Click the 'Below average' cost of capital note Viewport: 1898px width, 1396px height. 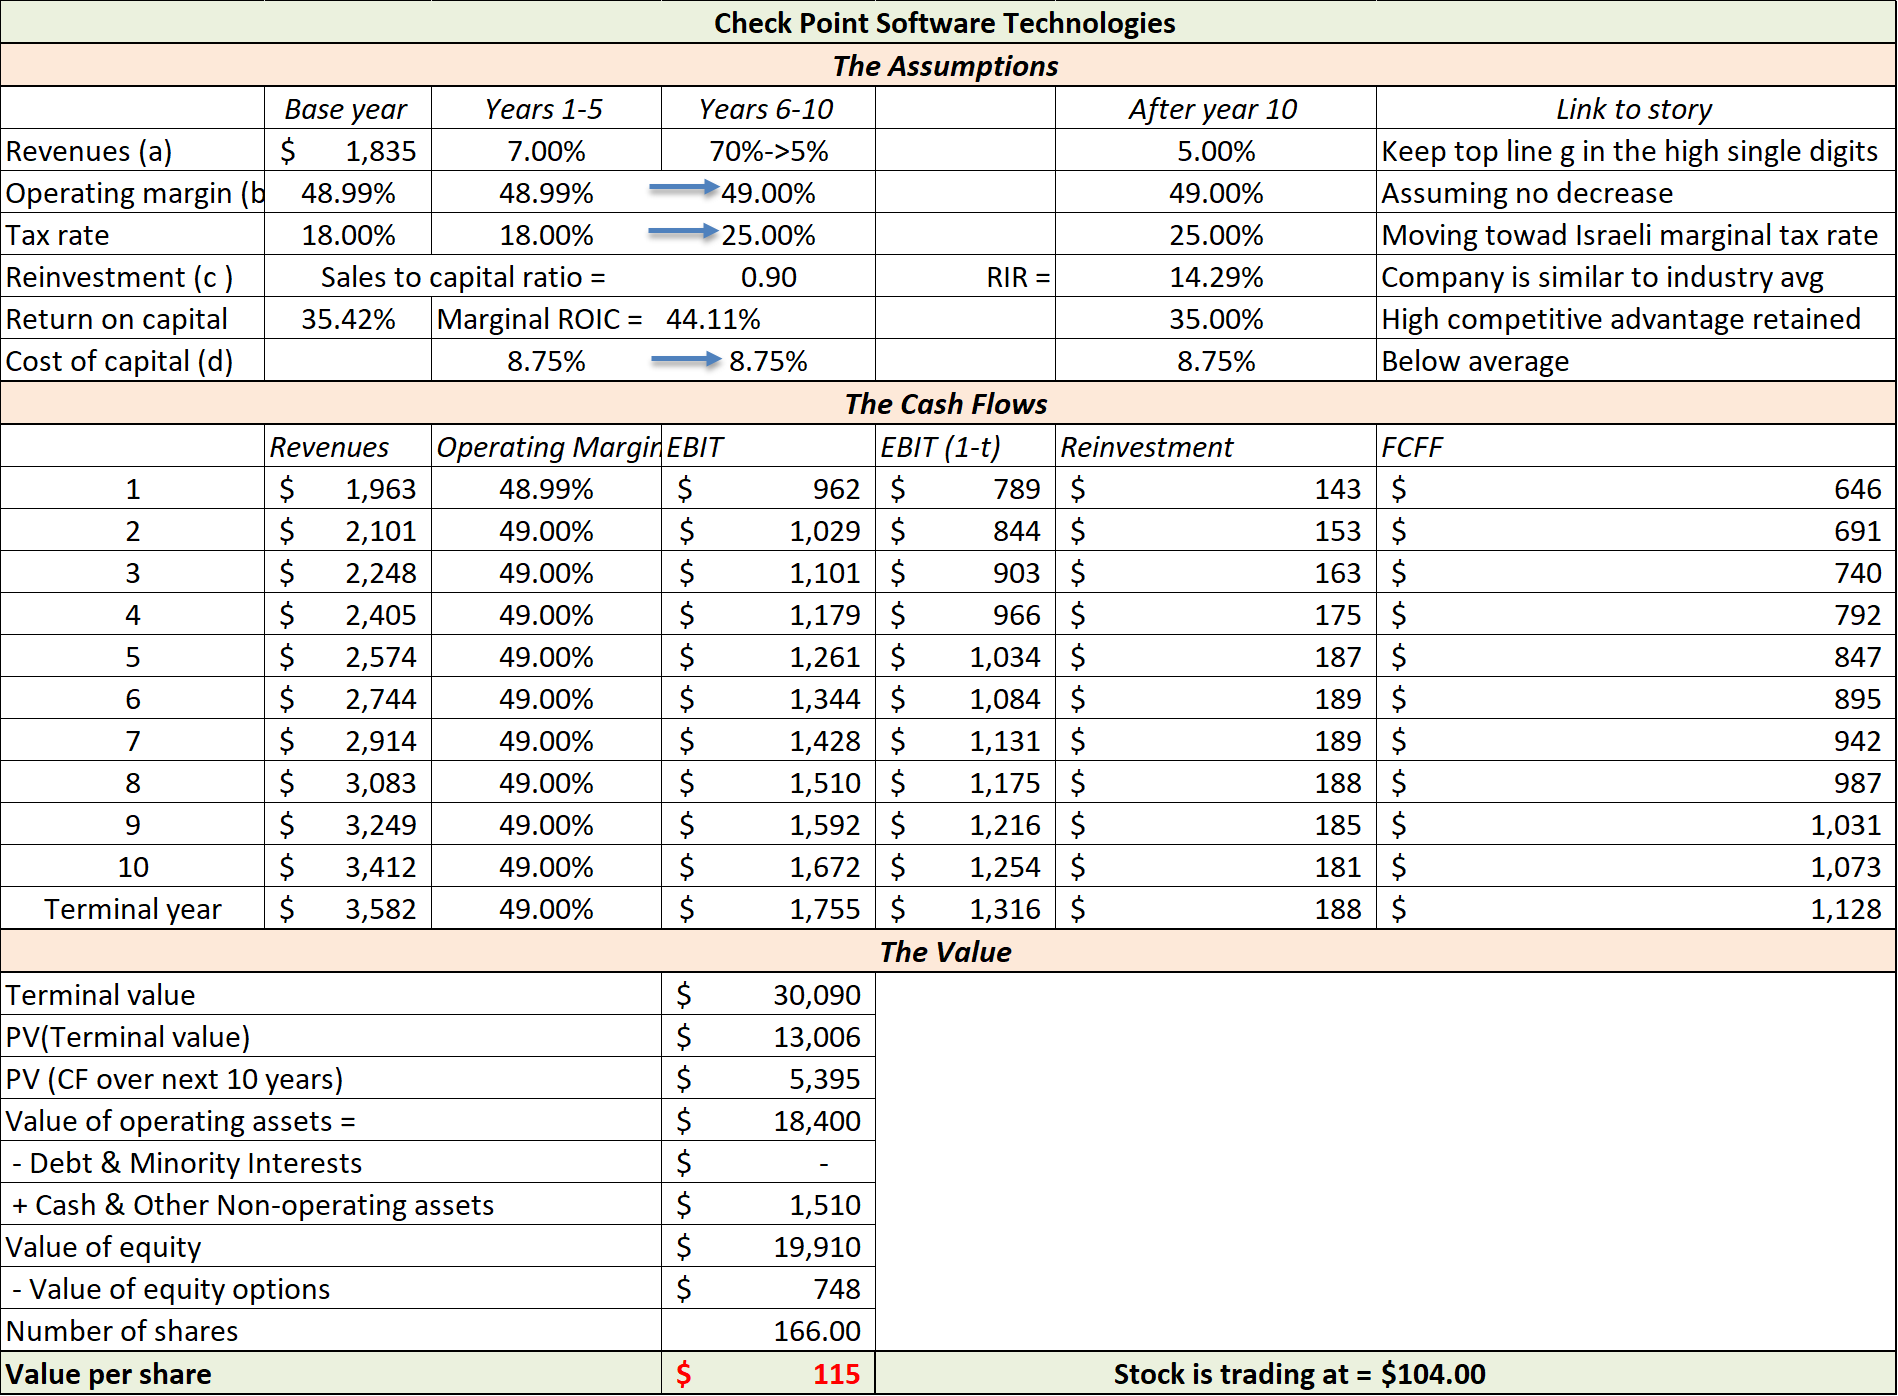click(x=1475, y=361)
